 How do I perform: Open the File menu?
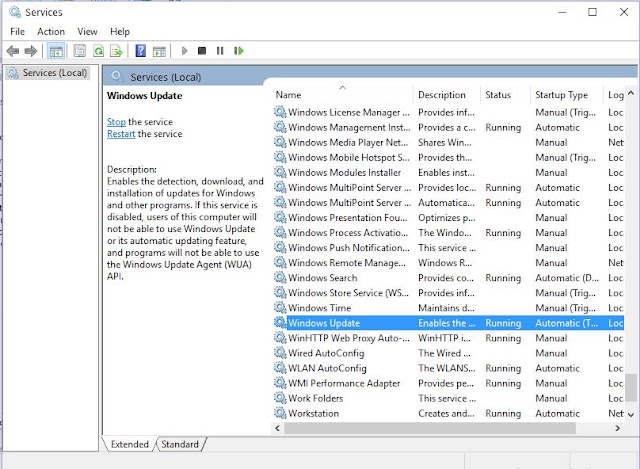pos(18,31)
